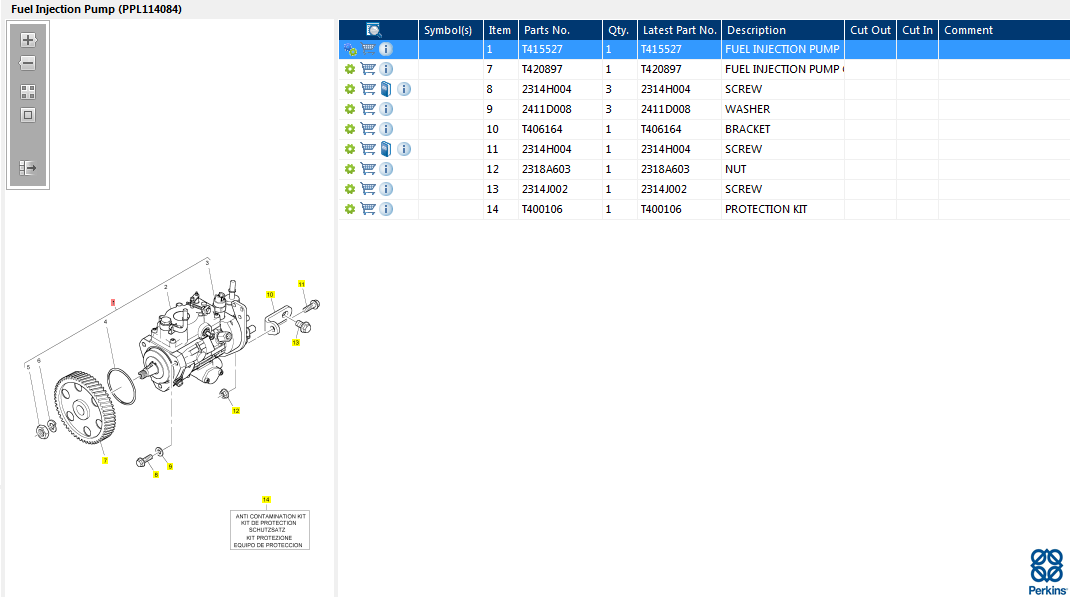1070x597 pixels.
Task: Add the BRACKET T406164 to shopping cart
Action: 368,129
